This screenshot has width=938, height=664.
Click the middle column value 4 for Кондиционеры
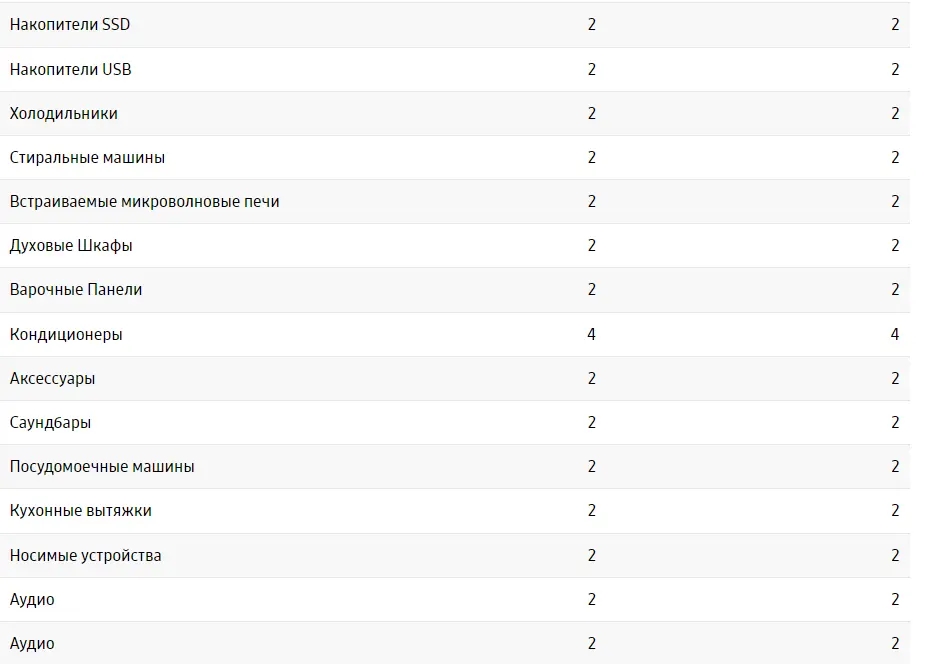[592, 334]
